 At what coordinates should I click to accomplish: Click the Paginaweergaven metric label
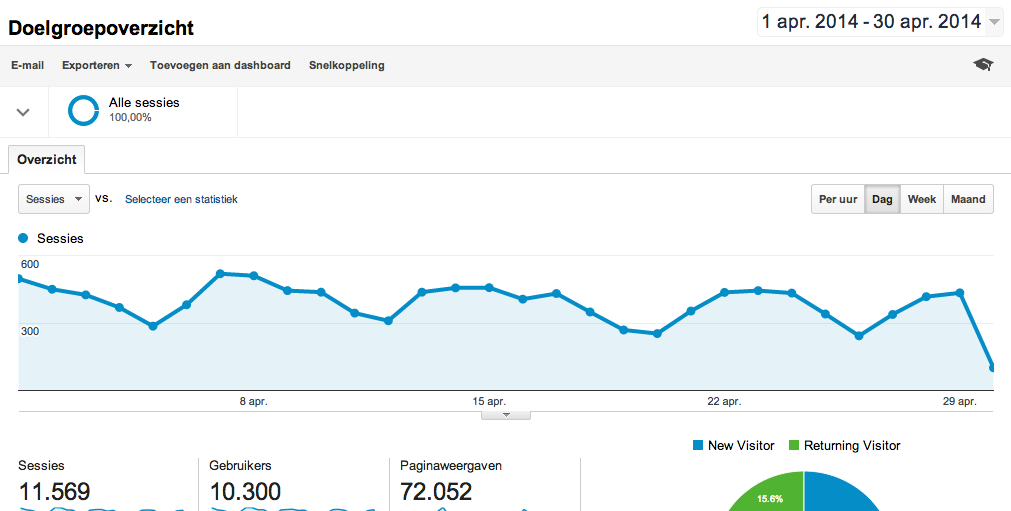[x=451, y=466]
